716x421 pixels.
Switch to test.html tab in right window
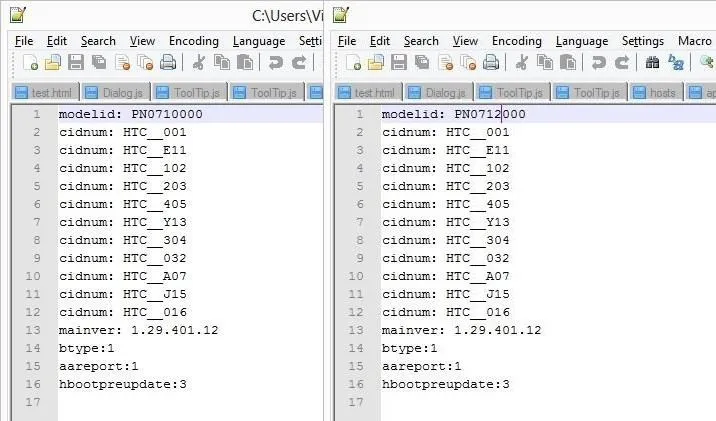pyautogui.click(x=368, y=93)
